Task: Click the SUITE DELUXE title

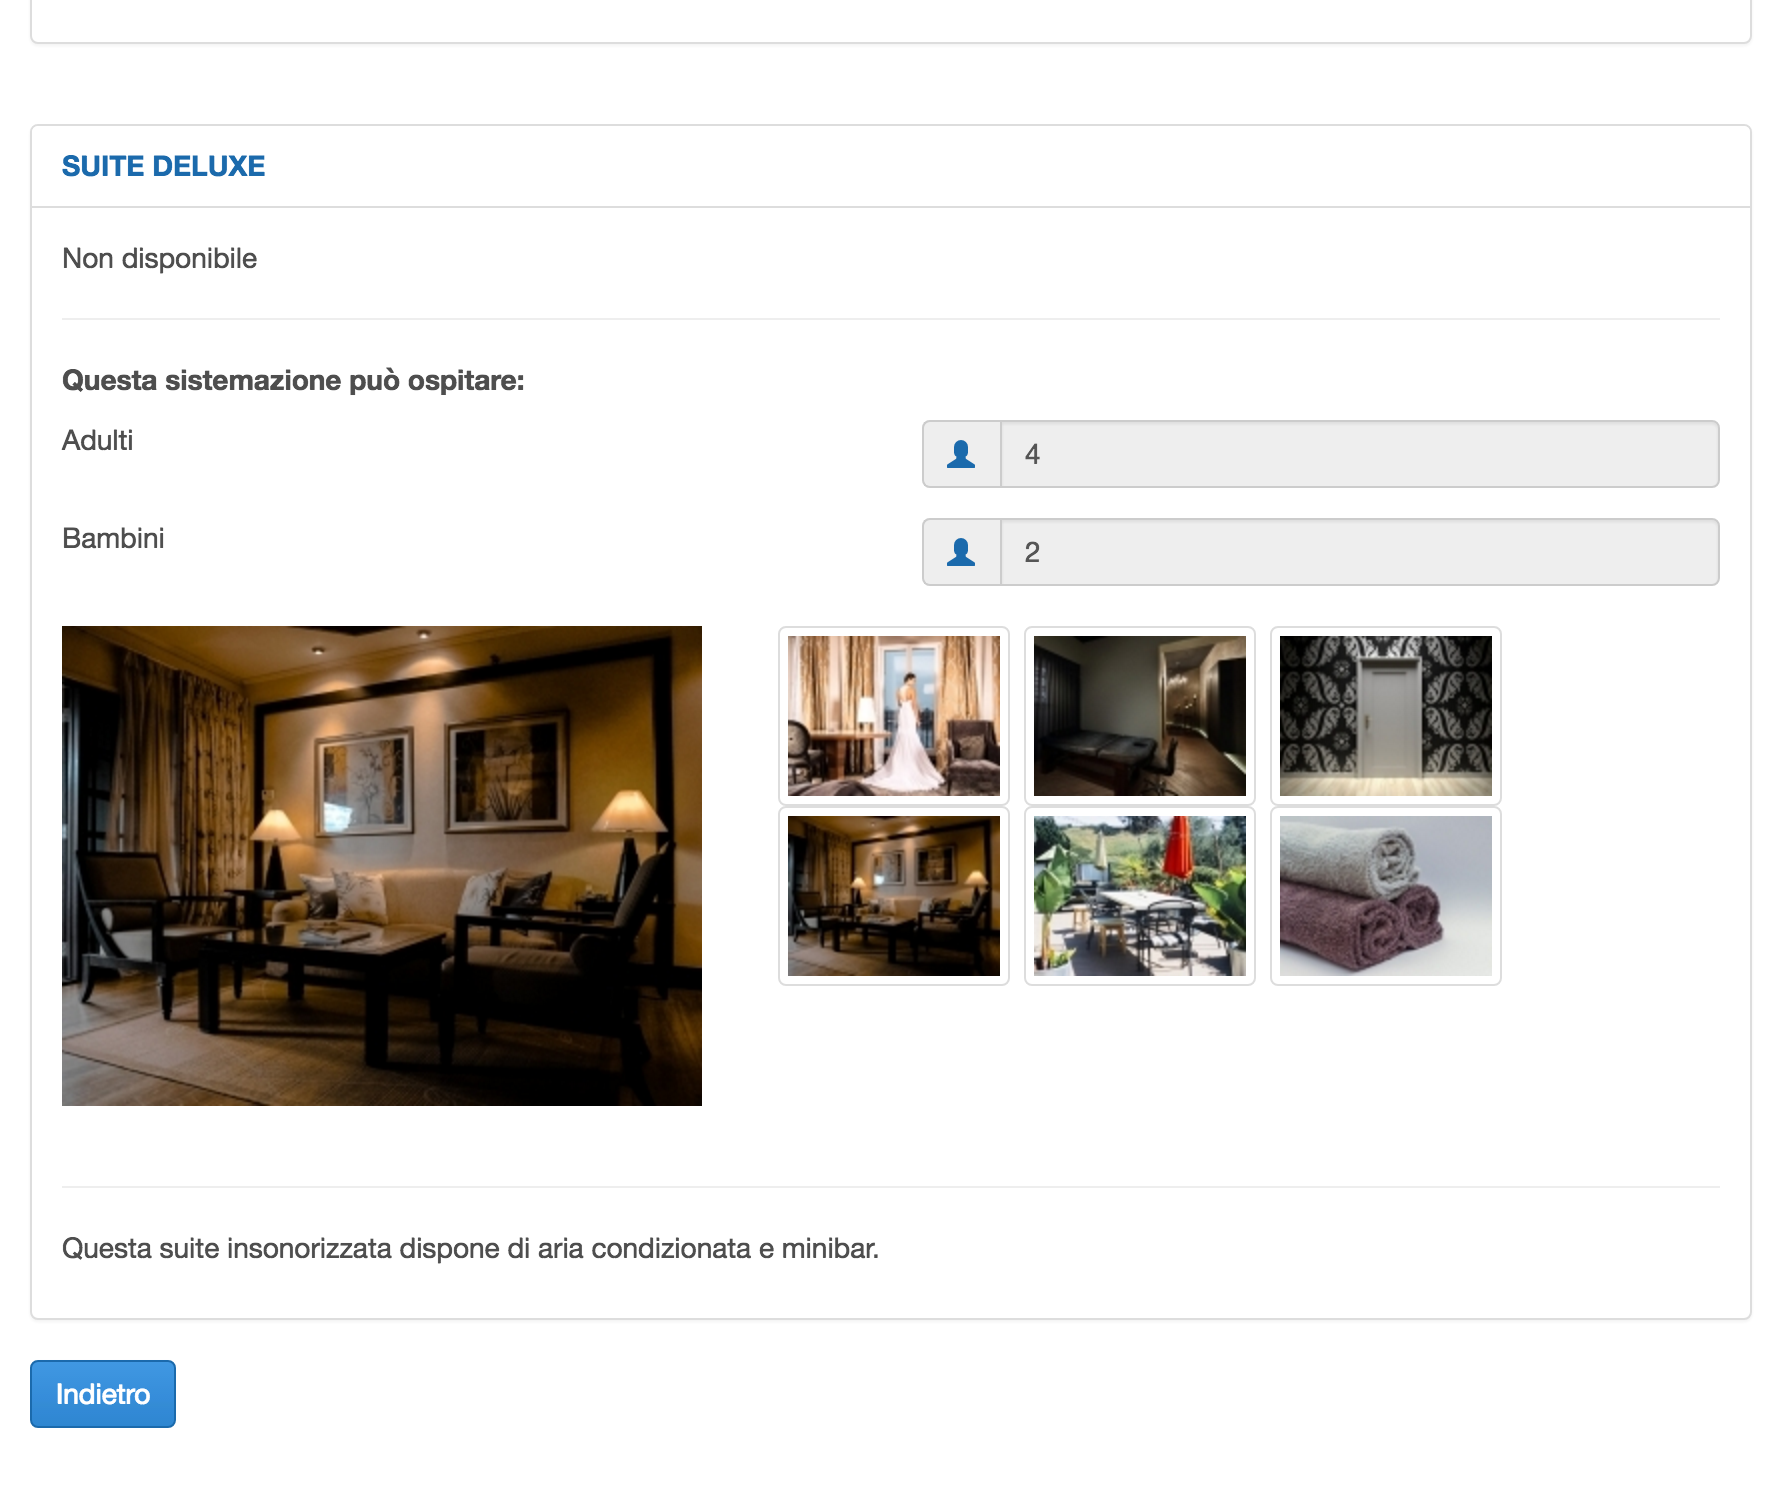Action: pos(164,166)
